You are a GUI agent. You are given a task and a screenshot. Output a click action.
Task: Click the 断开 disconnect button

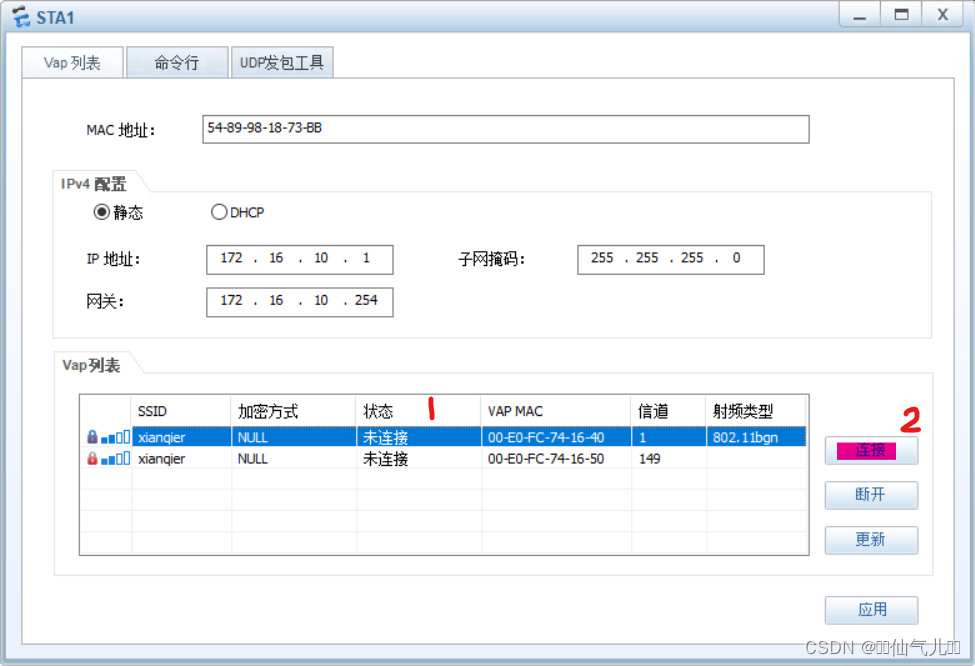870,495
